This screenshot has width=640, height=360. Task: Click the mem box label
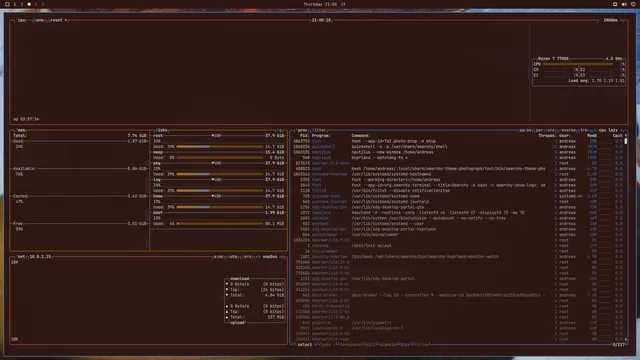coord(21,130)
